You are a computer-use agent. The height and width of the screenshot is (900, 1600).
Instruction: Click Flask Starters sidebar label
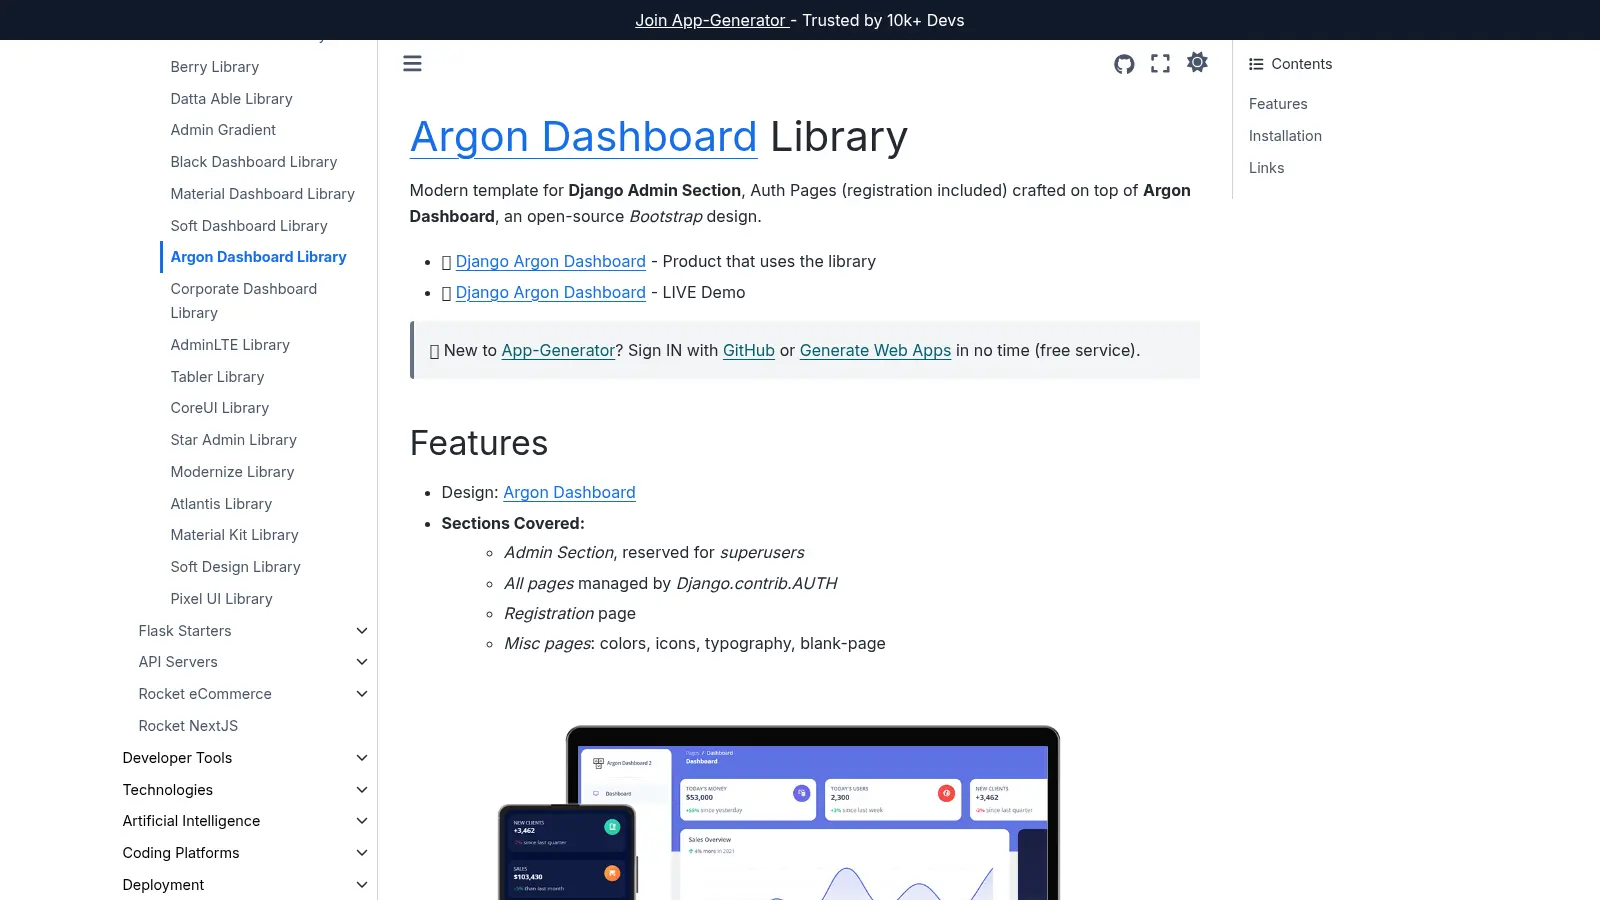(x=185, y=631)
